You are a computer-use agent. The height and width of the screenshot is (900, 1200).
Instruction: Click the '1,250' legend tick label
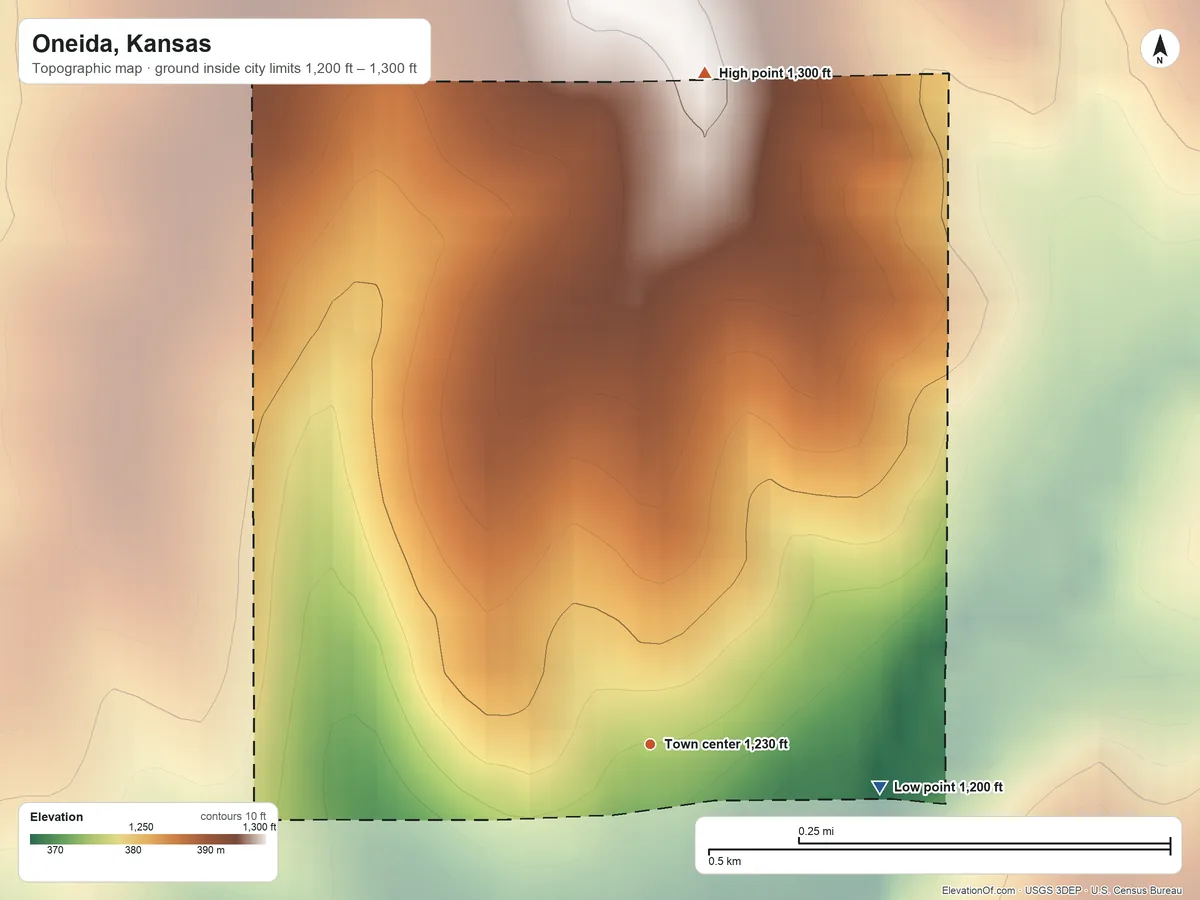tap(141, 827)
